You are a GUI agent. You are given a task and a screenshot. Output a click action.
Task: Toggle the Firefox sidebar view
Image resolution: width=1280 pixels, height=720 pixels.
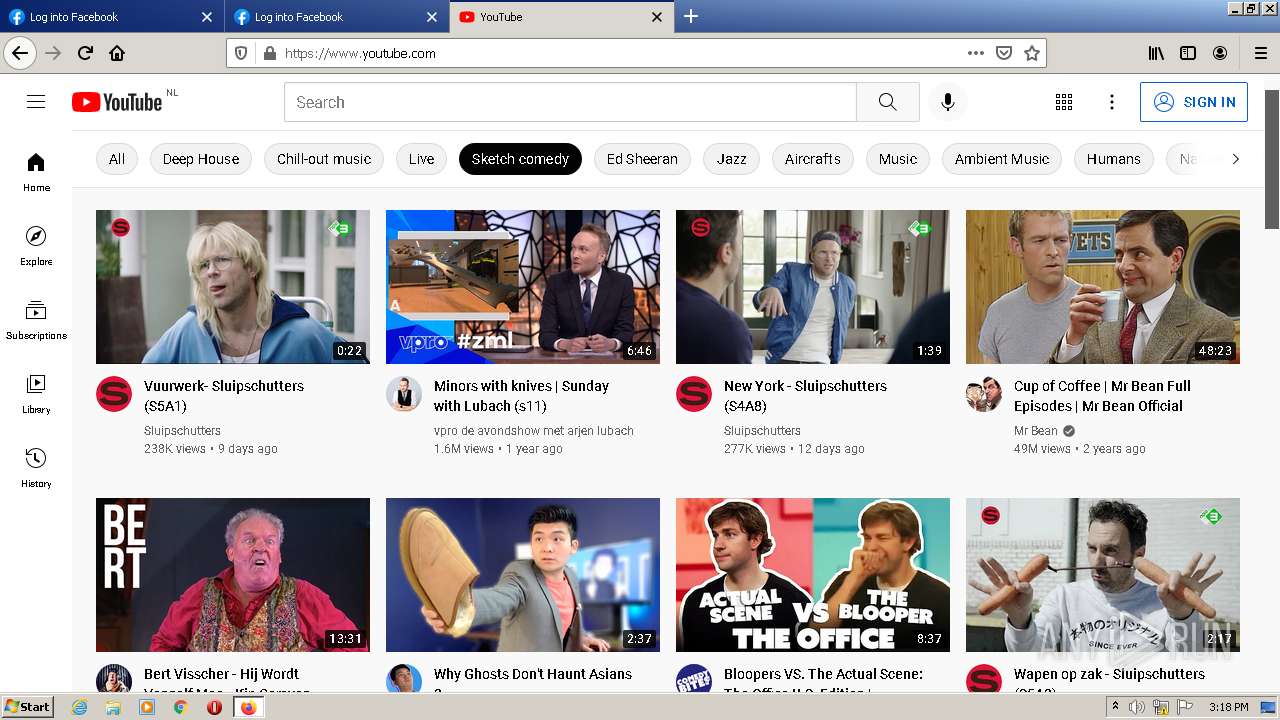pyautogui.click(x=1188, y=53)
